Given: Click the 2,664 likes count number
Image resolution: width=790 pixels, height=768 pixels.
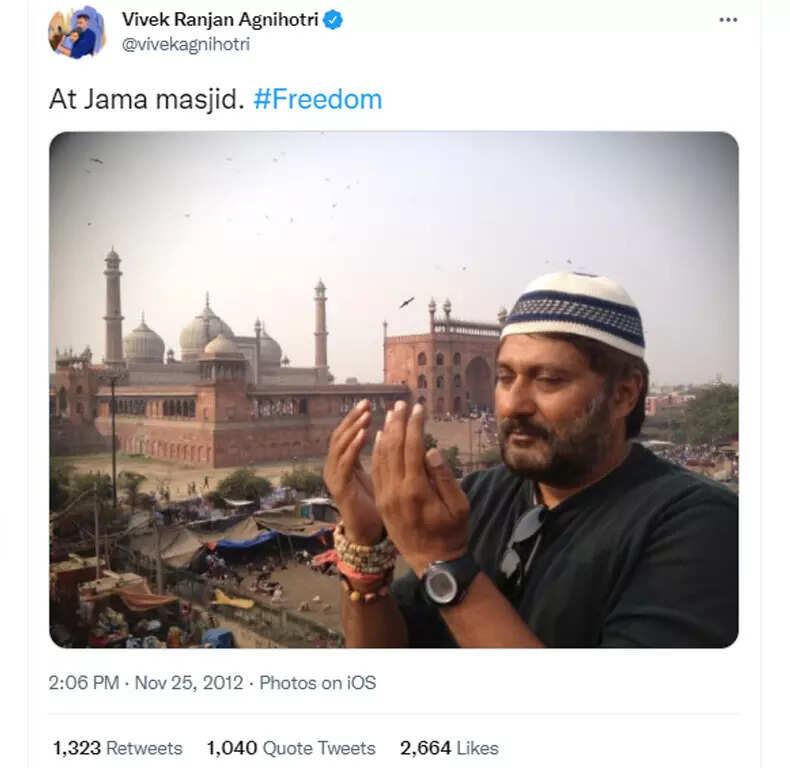Looking at the screenshot, I should (425, 748).
